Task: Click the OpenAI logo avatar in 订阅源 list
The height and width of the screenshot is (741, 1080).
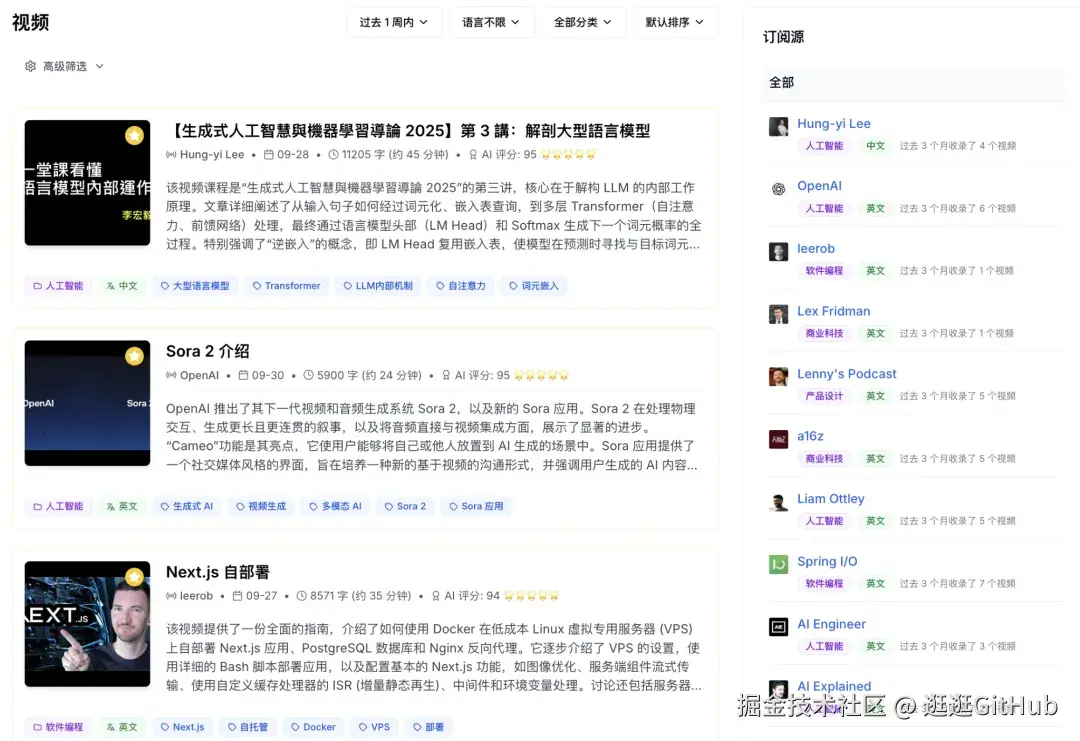Action: point(778,187)
